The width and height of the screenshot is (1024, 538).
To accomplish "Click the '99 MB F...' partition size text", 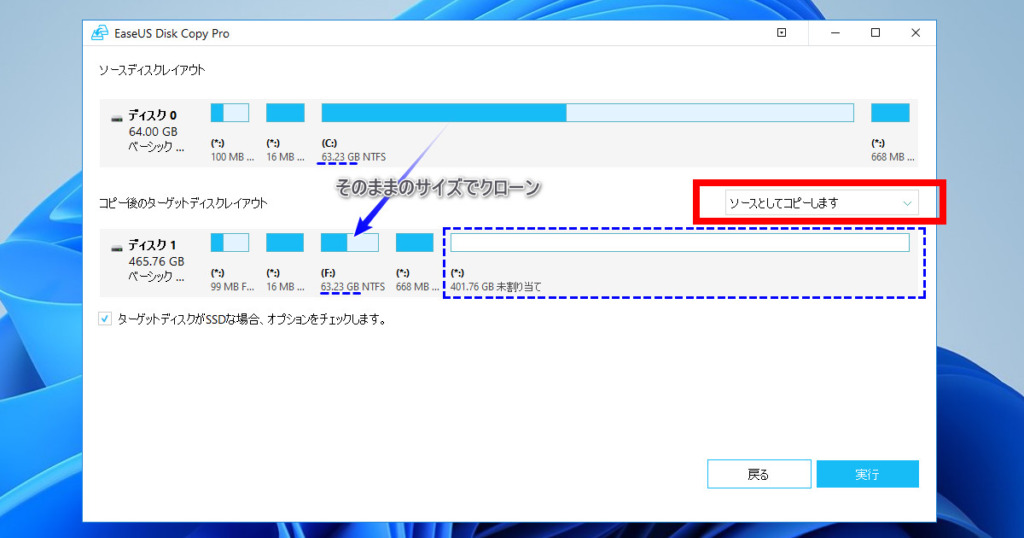I will (x=232, y=287).
